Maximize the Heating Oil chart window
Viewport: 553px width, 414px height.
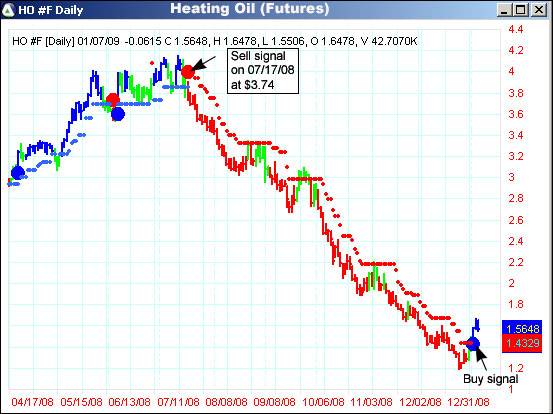(x=521, y=10)
